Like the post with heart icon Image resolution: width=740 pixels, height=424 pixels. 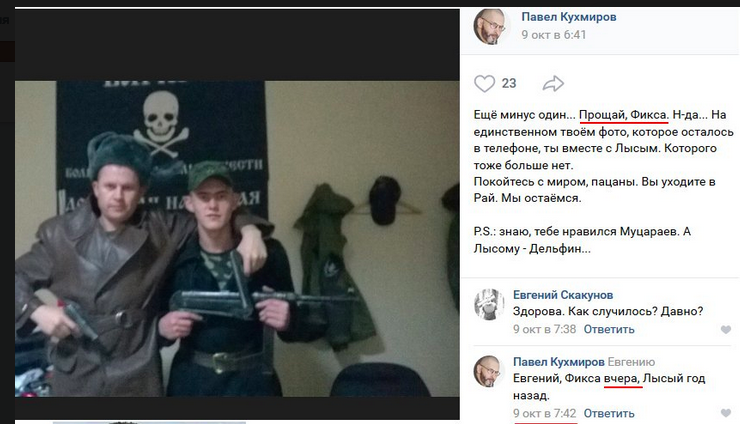coord(484,84)
